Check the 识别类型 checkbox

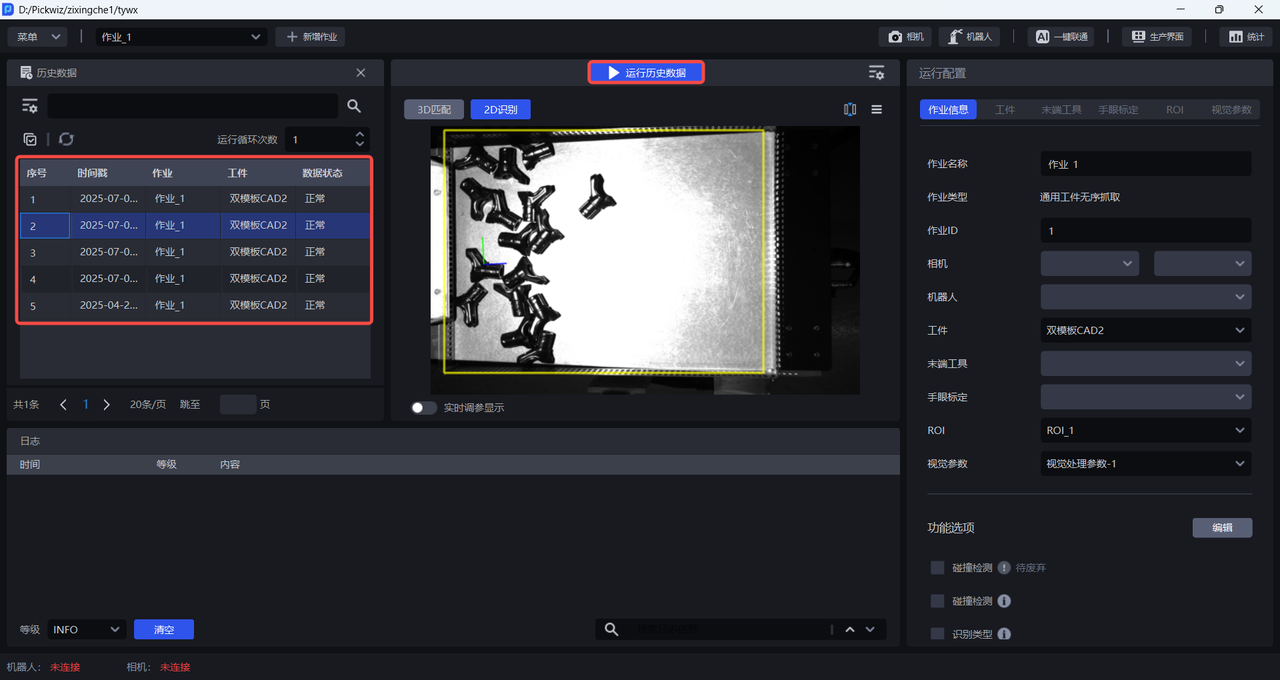coord(937,633)
